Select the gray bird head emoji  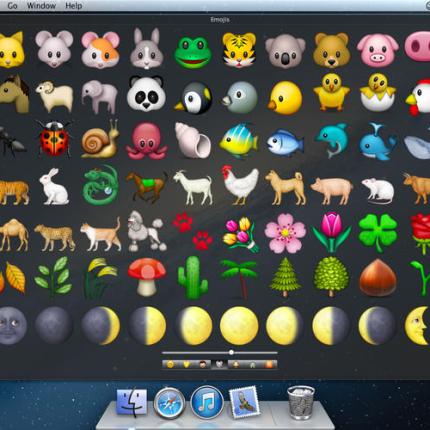point(239,97)
